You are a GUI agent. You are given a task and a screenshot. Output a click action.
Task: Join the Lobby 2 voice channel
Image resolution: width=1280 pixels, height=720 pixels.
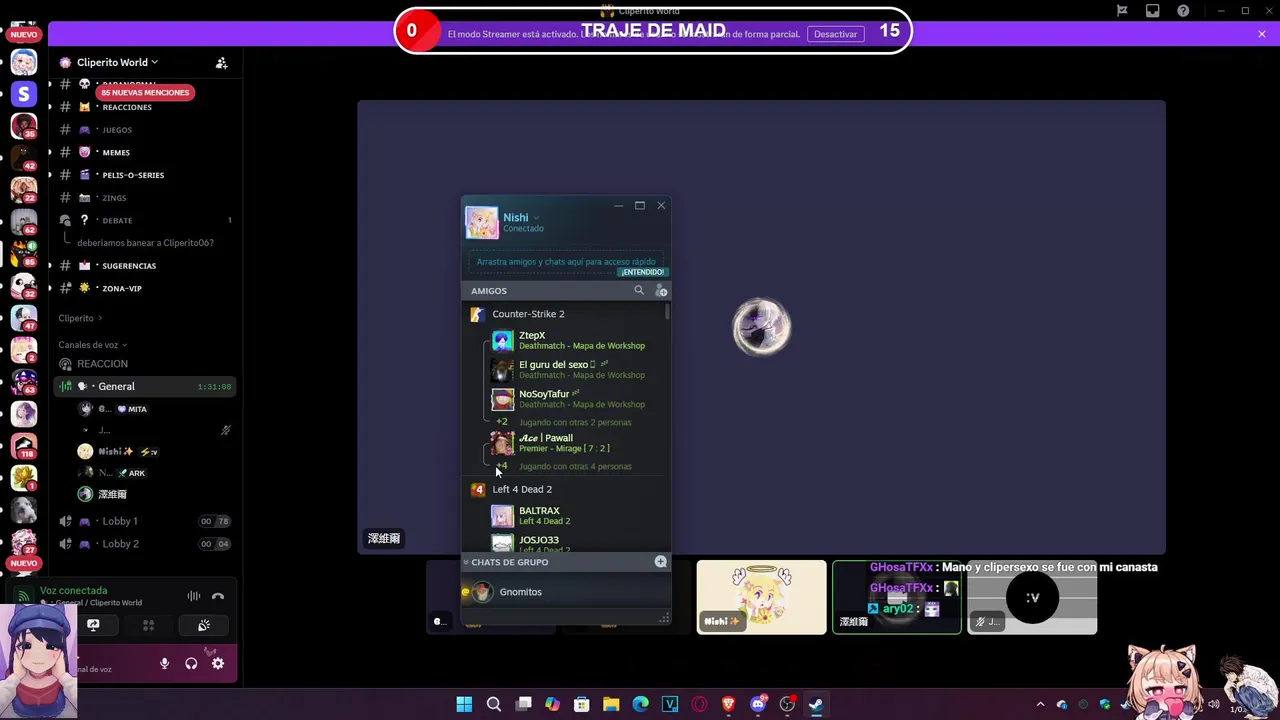(x=145, y=544)
